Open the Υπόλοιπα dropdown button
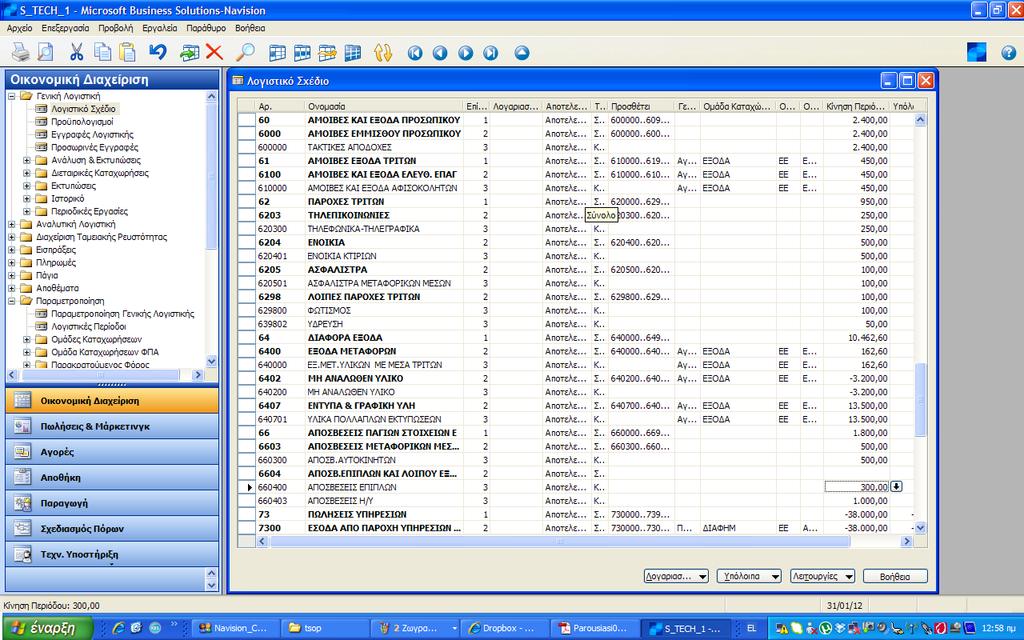This screenshot has width=1024, height=640. 749,576
